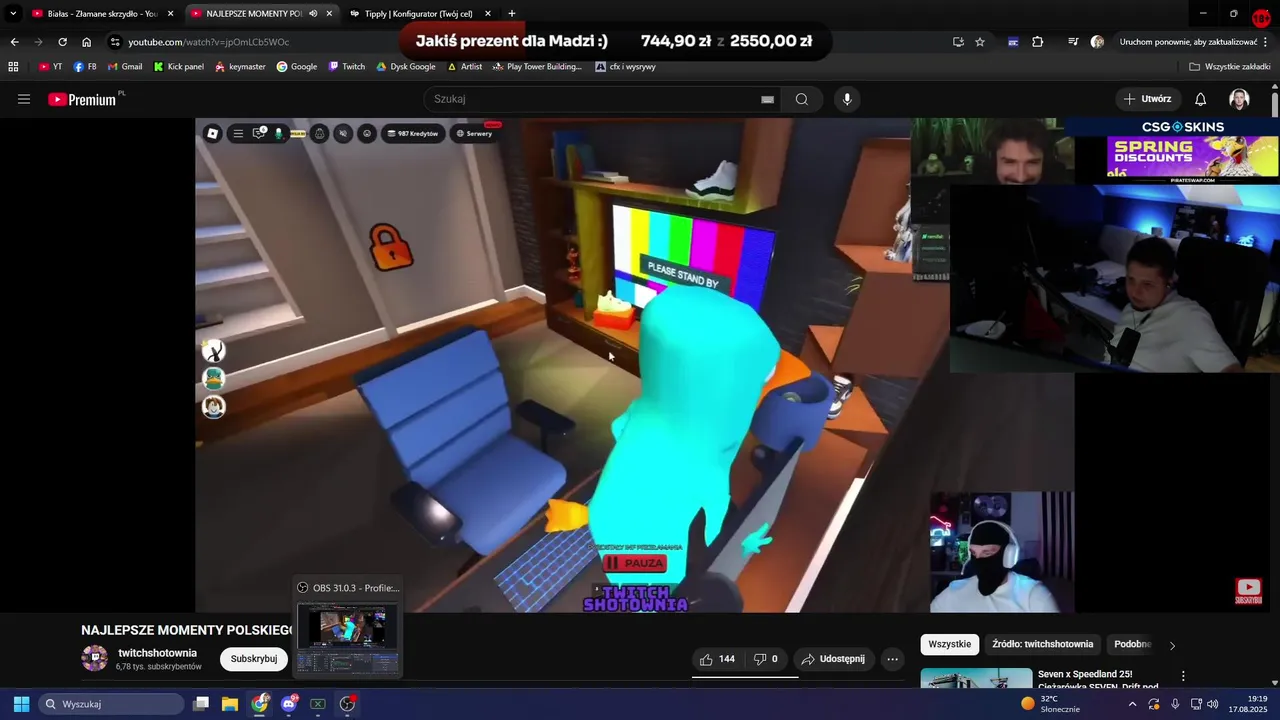The image size is (1280, 720).
Task: Open the YouTube account avatar menu
Action: [1239, 99]
